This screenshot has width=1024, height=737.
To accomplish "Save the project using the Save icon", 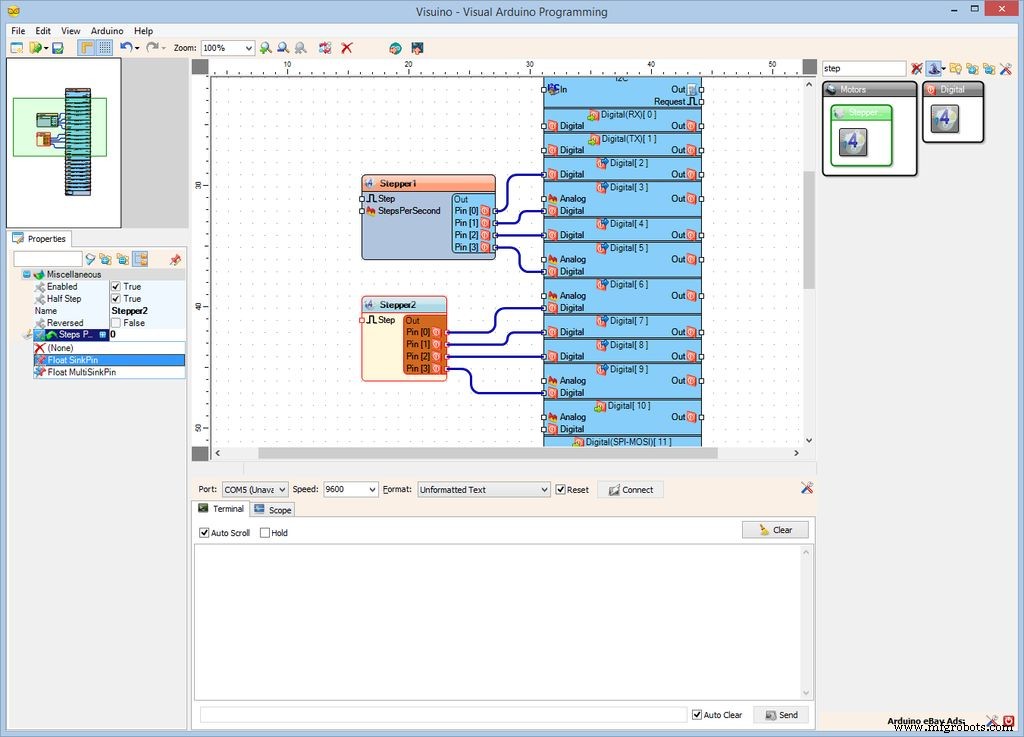I will (x=55, y=47).
